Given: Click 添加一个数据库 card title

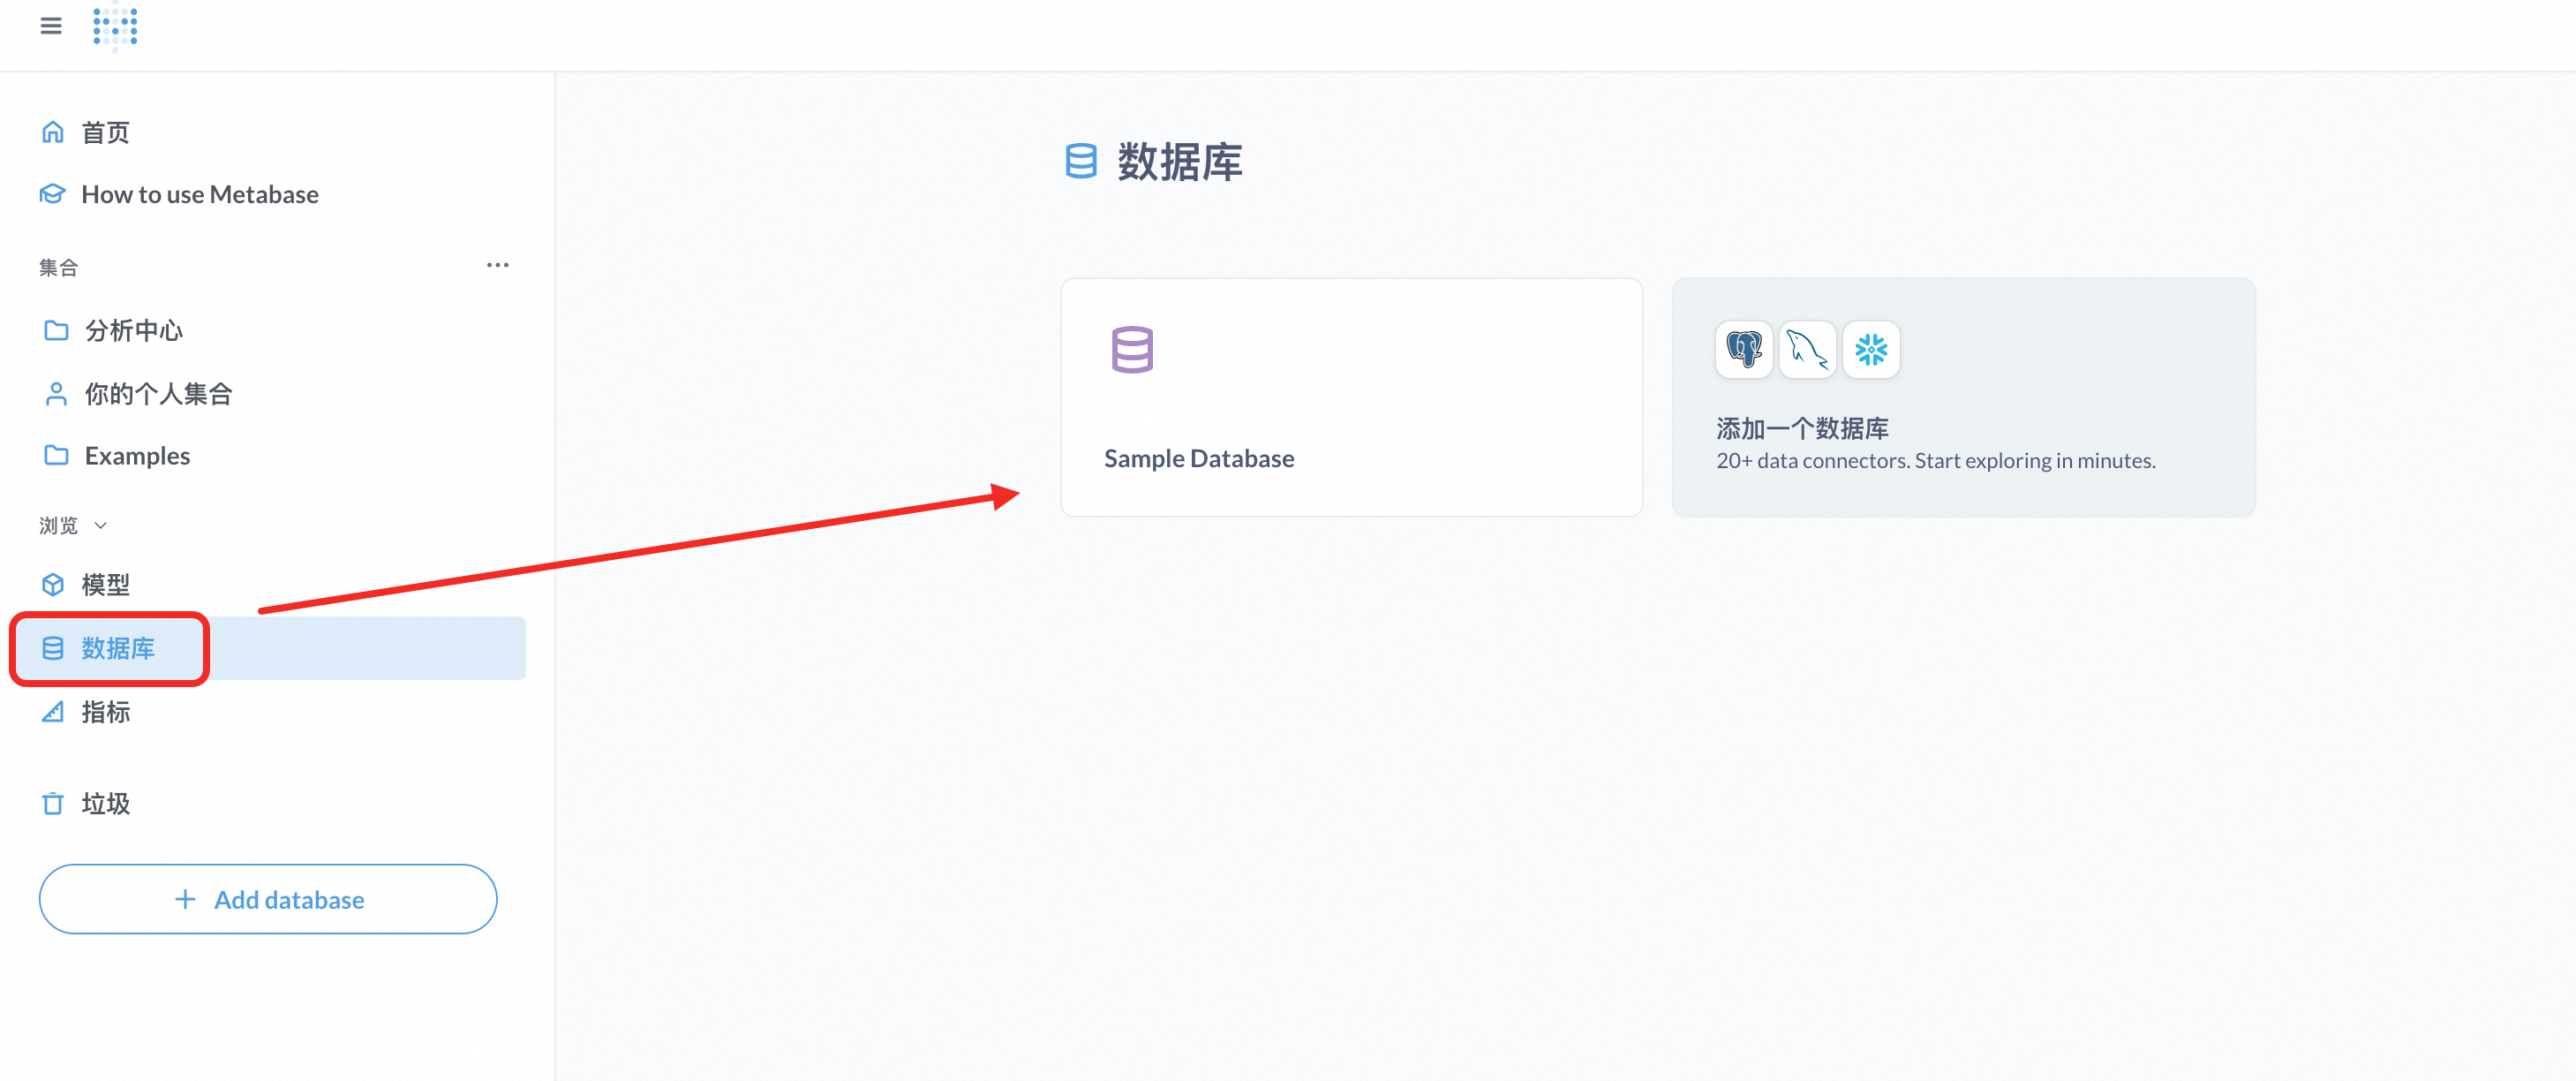Looking at the screenshot, I should [x=1802, y=428].
